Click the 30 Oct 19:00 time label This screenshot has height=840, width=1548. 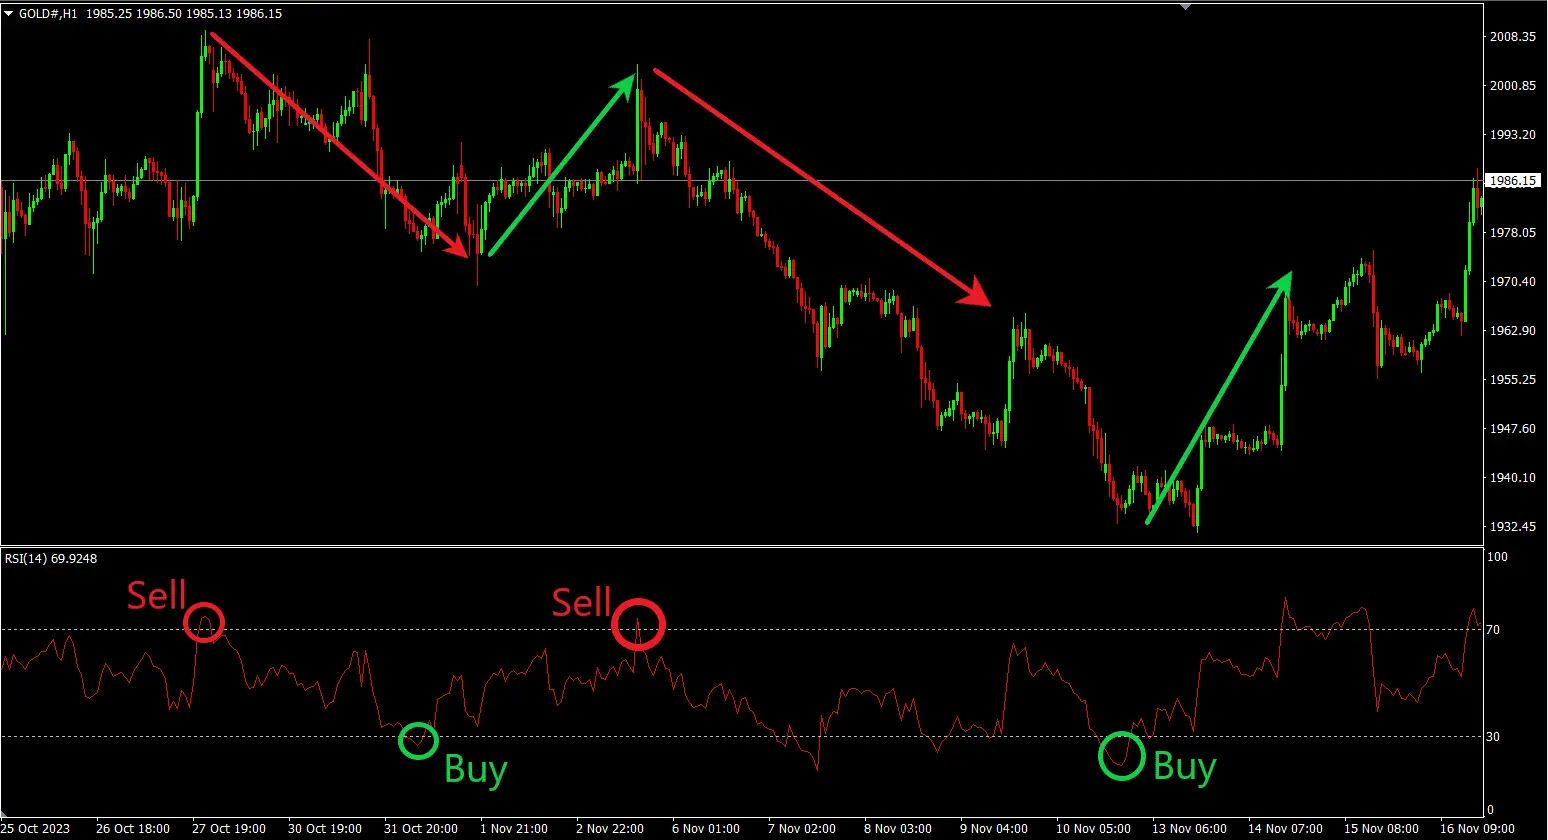coord(325,829)
